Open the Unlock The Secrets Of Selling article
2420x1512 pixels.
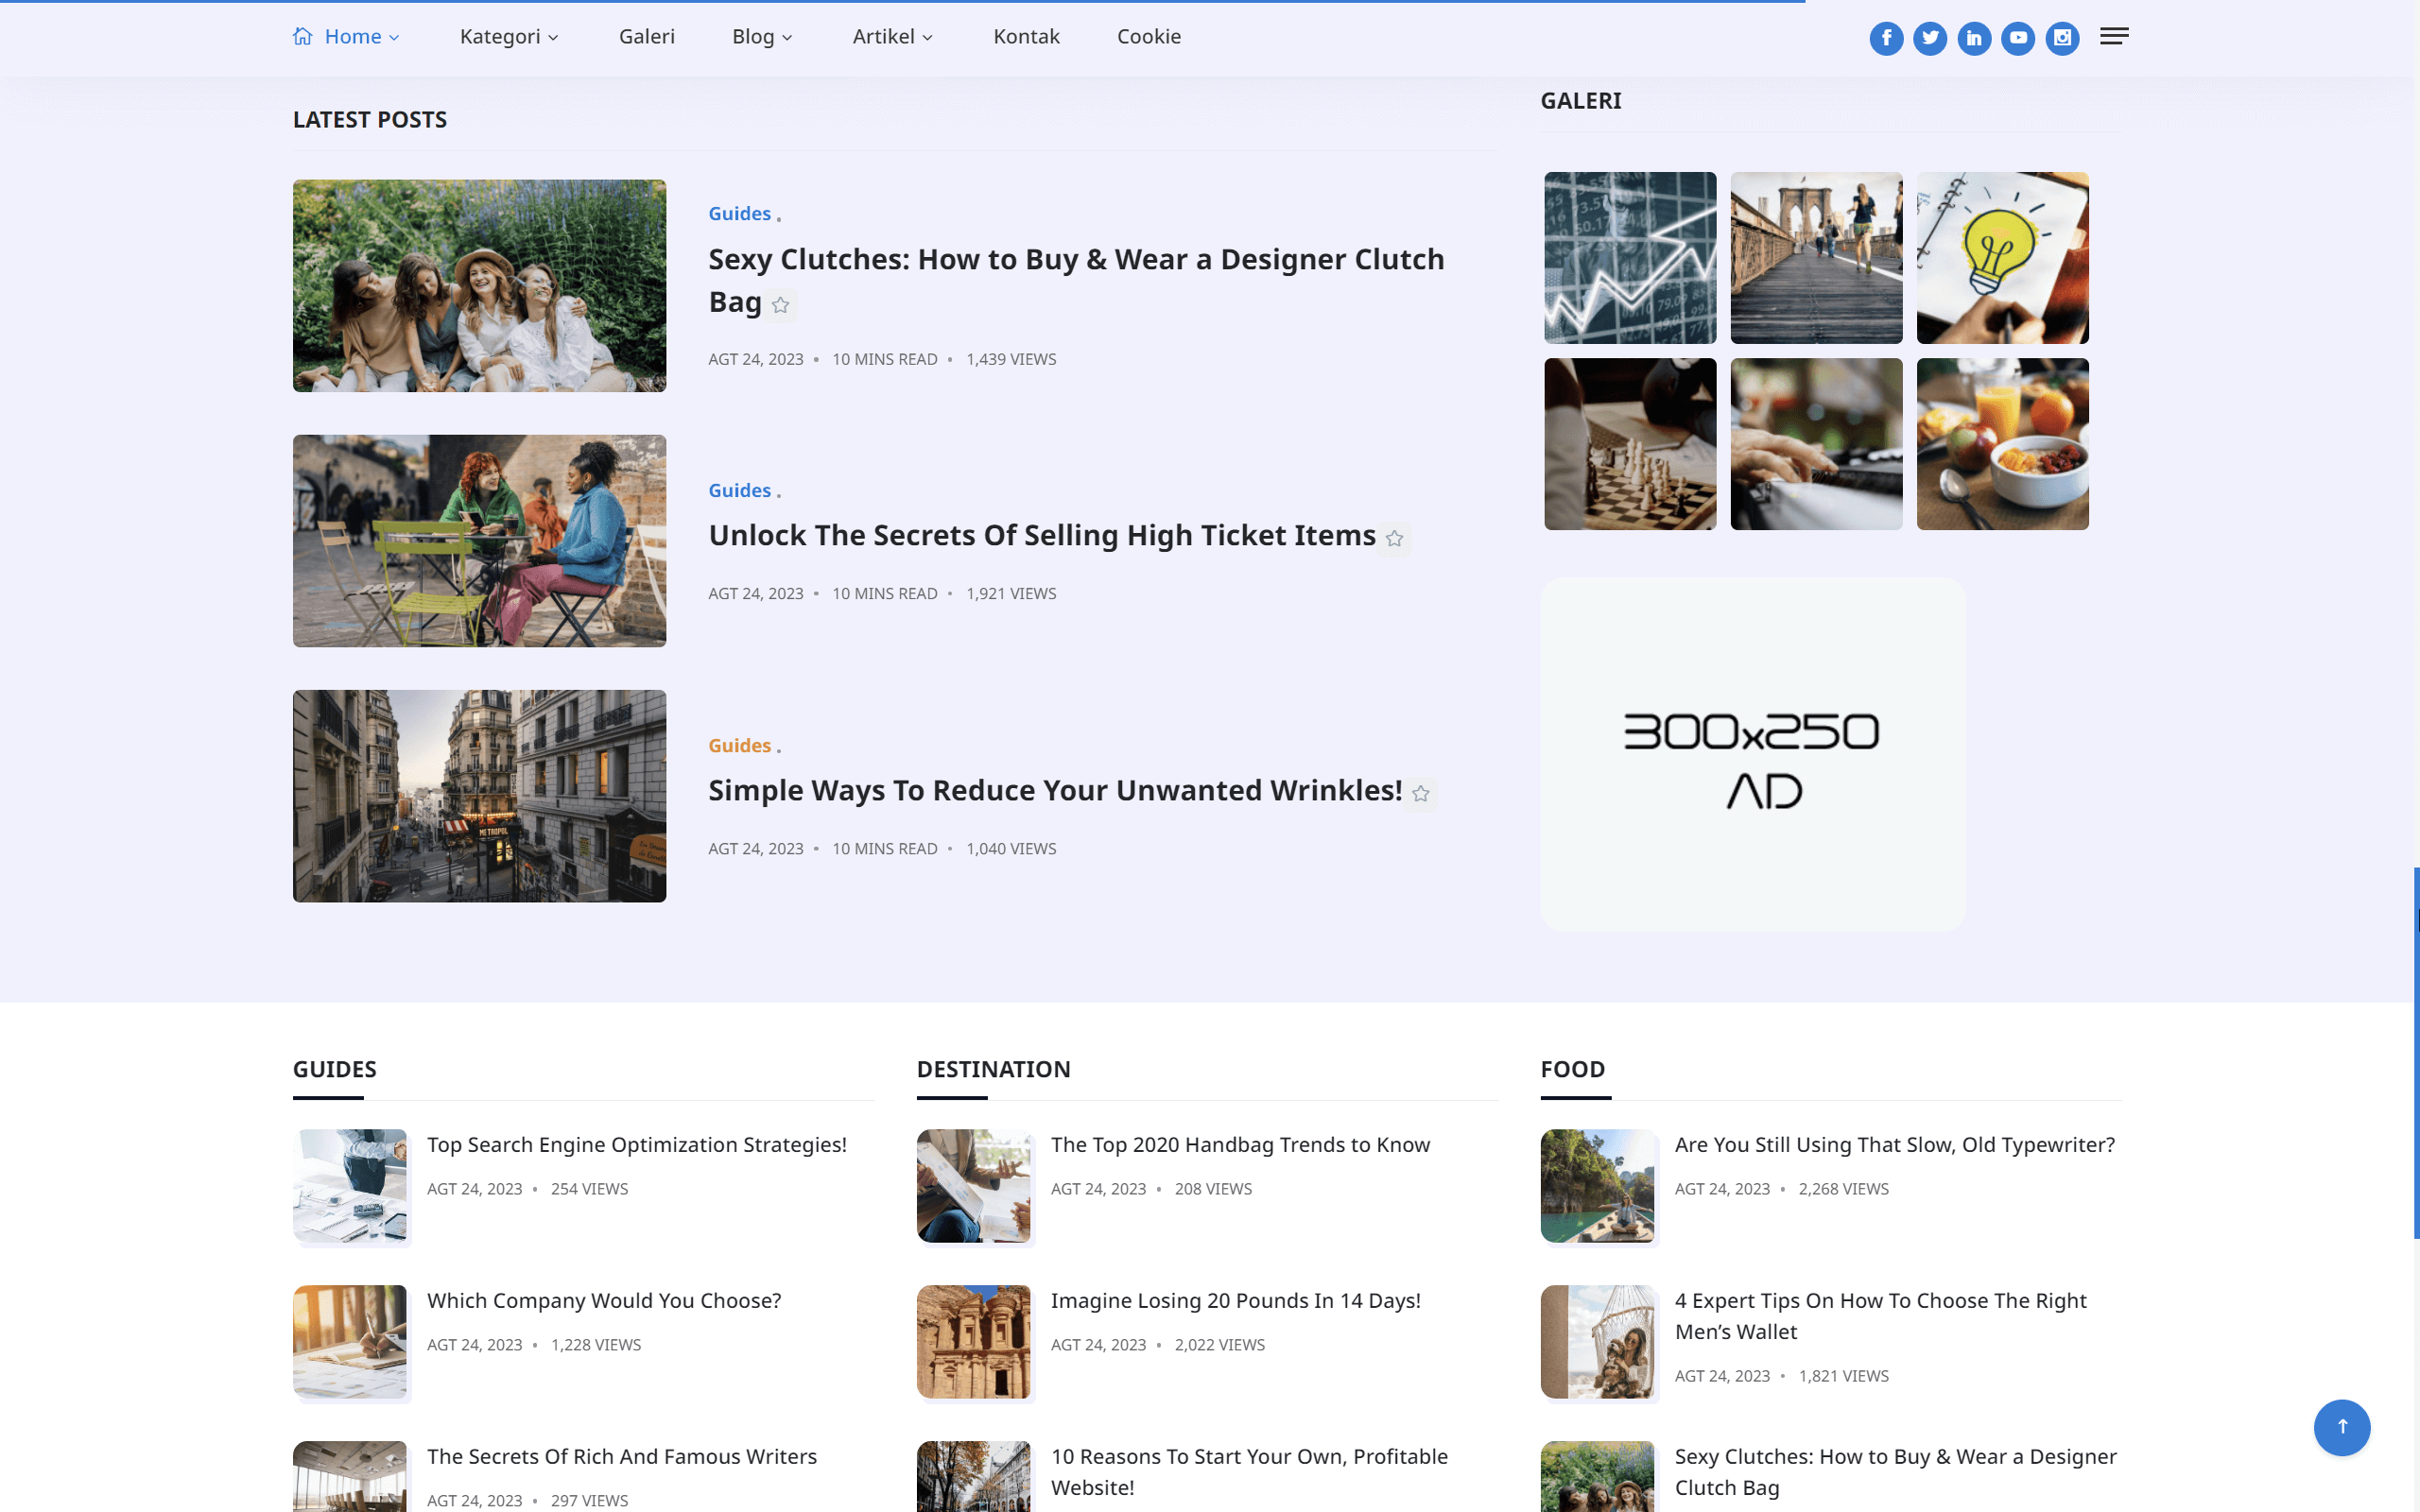click(1041, 535)
